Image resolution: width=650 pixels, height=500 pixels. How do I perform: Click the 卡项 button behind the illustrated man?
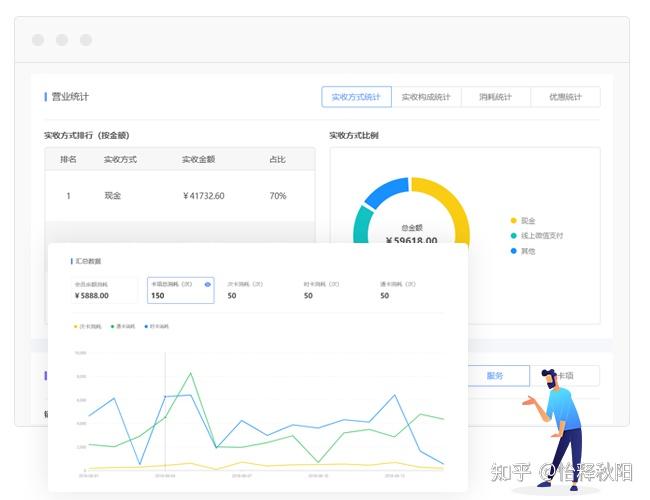pyautogui.click(x=565, y=376)
